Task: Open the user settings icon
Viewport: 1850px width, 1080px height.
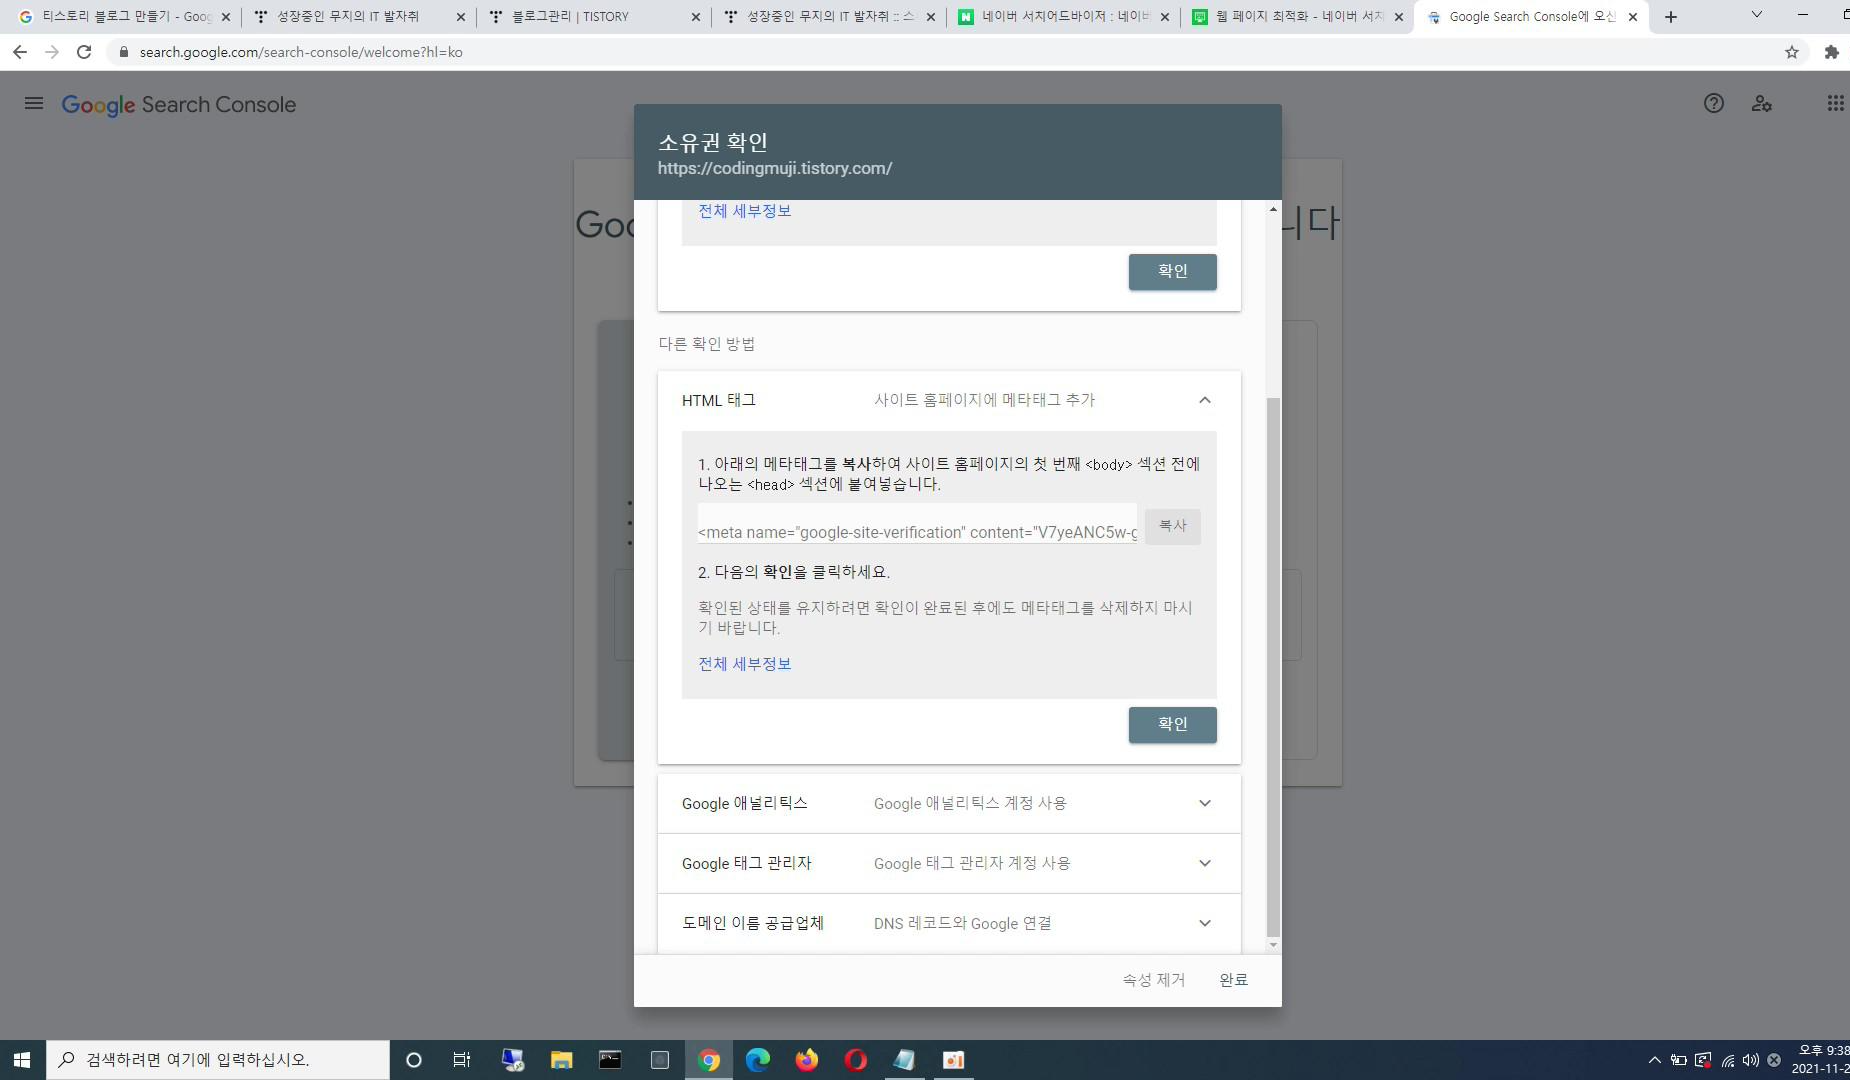Action: 1762,103
